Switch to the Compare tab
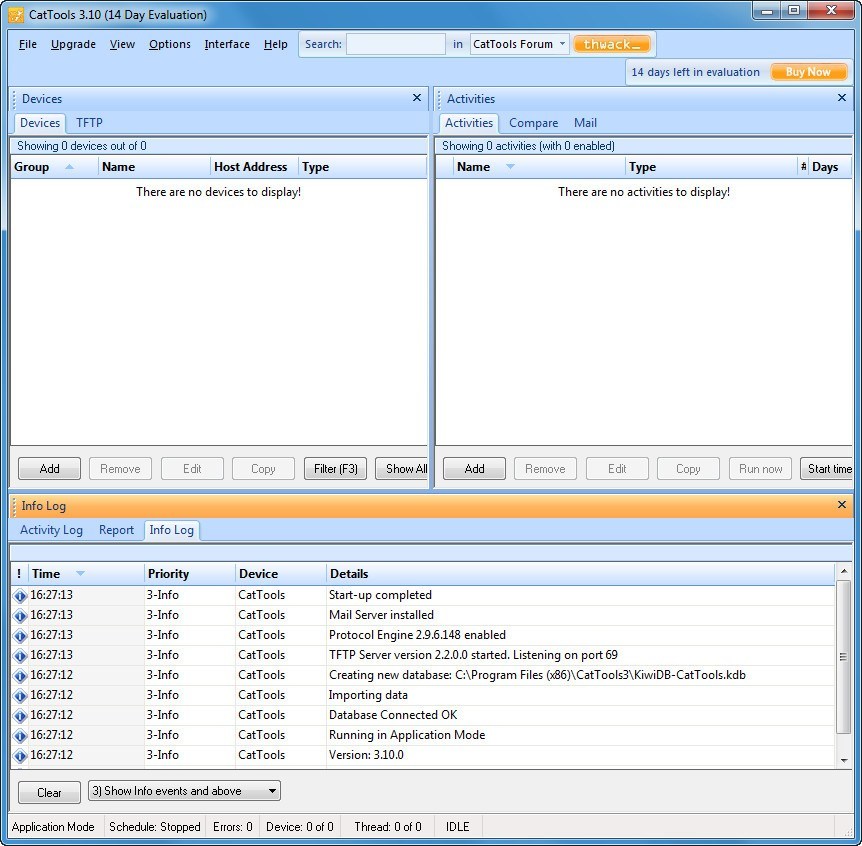The image size is (862, 846). point(533,123)
